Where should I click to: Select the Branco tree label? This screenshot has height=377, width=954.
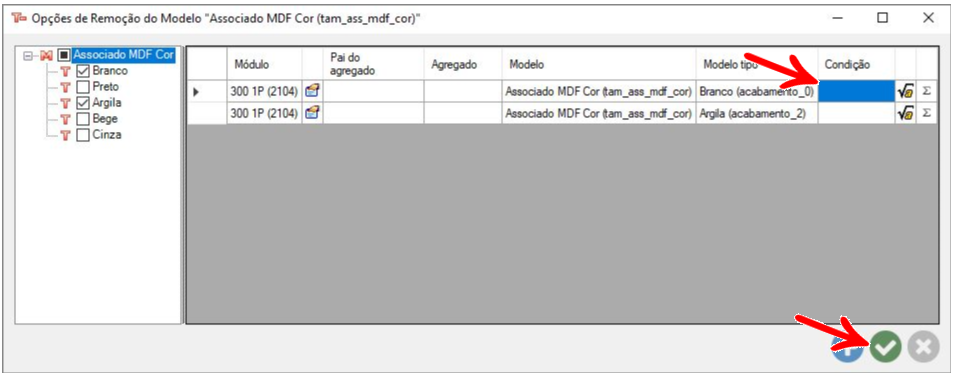pyautogui.click(x=110, y=71)
